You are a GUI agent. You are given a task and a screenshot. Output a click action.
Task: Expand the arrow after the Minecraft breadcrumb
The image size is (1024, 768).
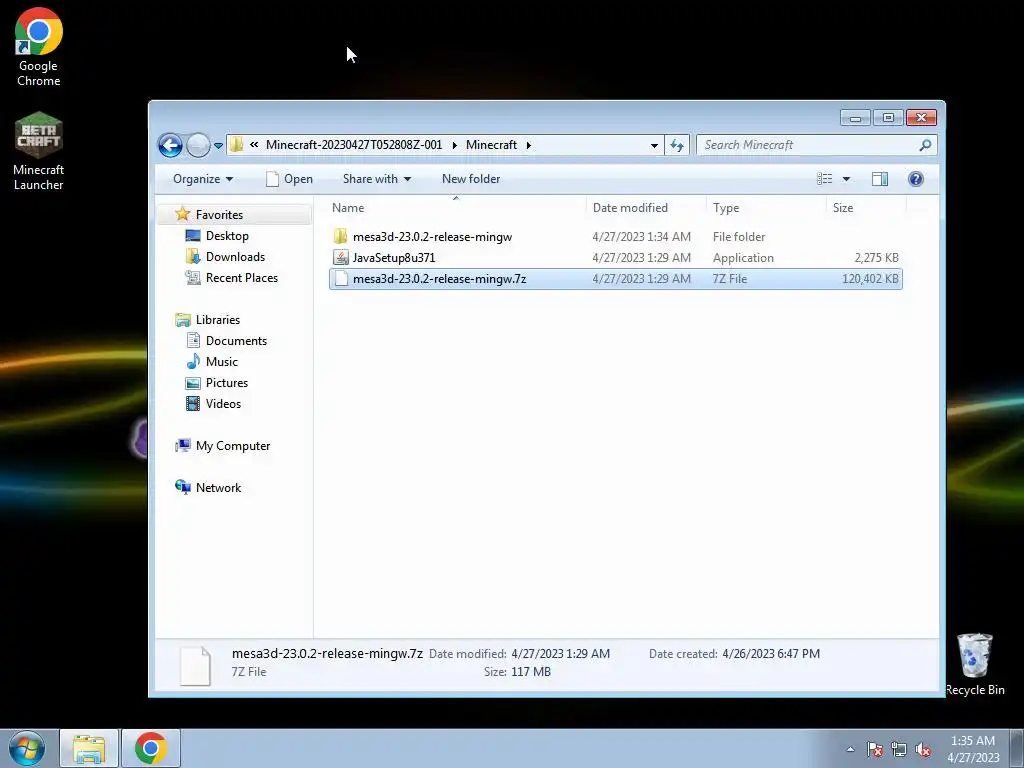coord(528,145)
